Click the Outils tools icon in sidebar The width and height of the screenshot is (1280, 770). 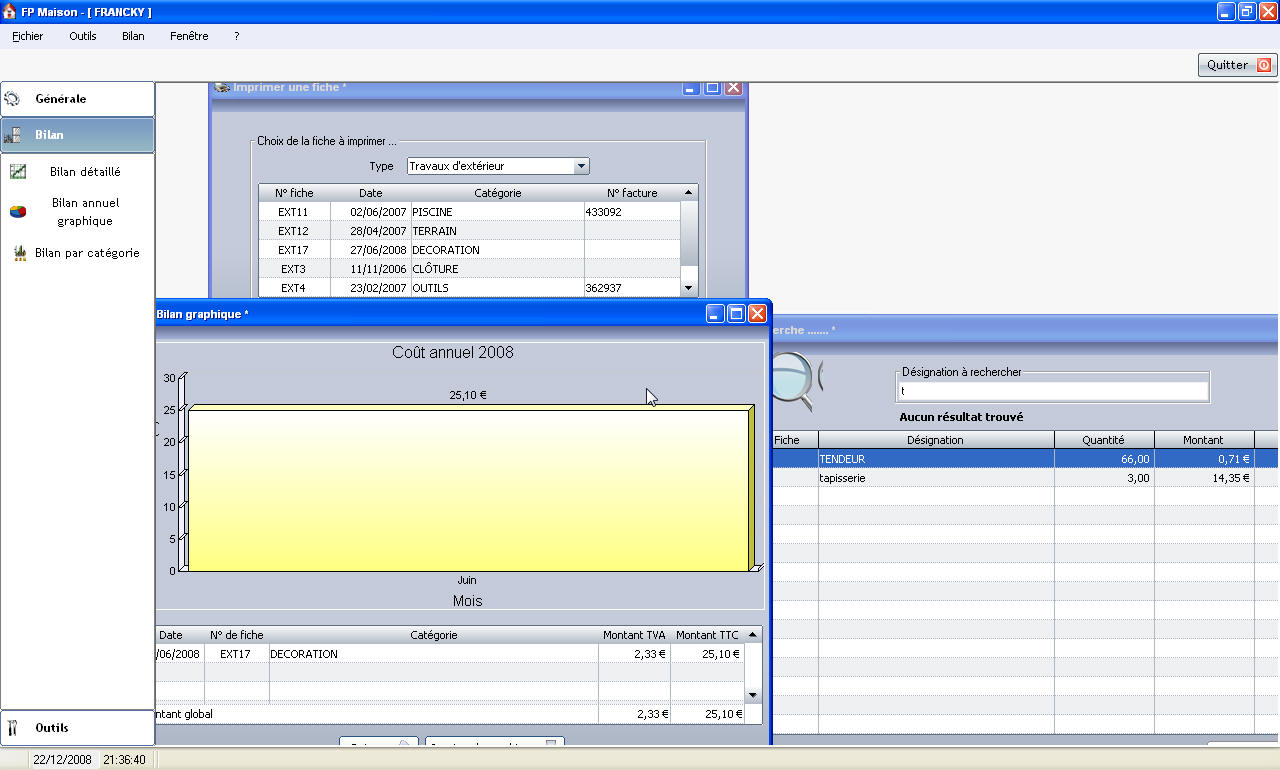(x=13, y=728)
